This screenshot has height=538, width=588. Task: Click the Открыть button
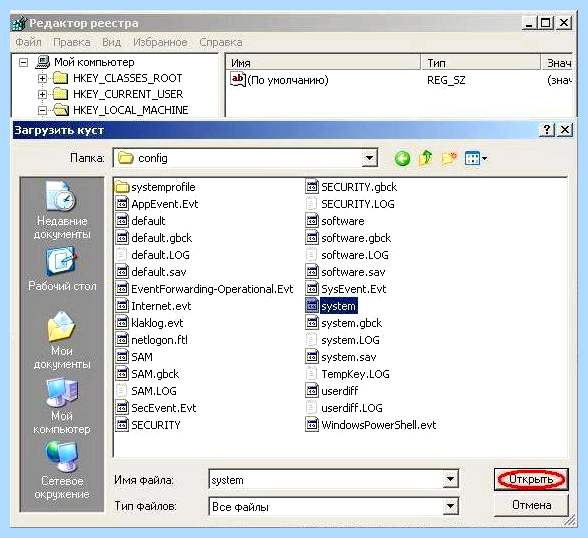coord(531,479)
